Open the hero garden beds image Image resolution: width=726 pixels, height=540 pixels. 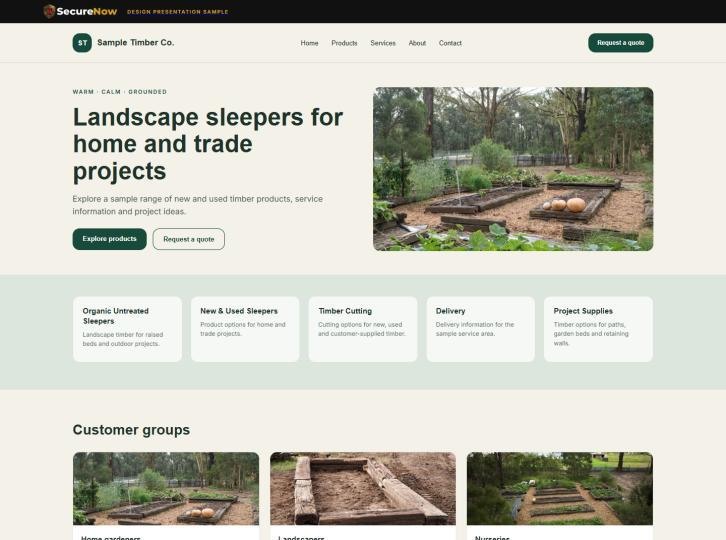513,169
